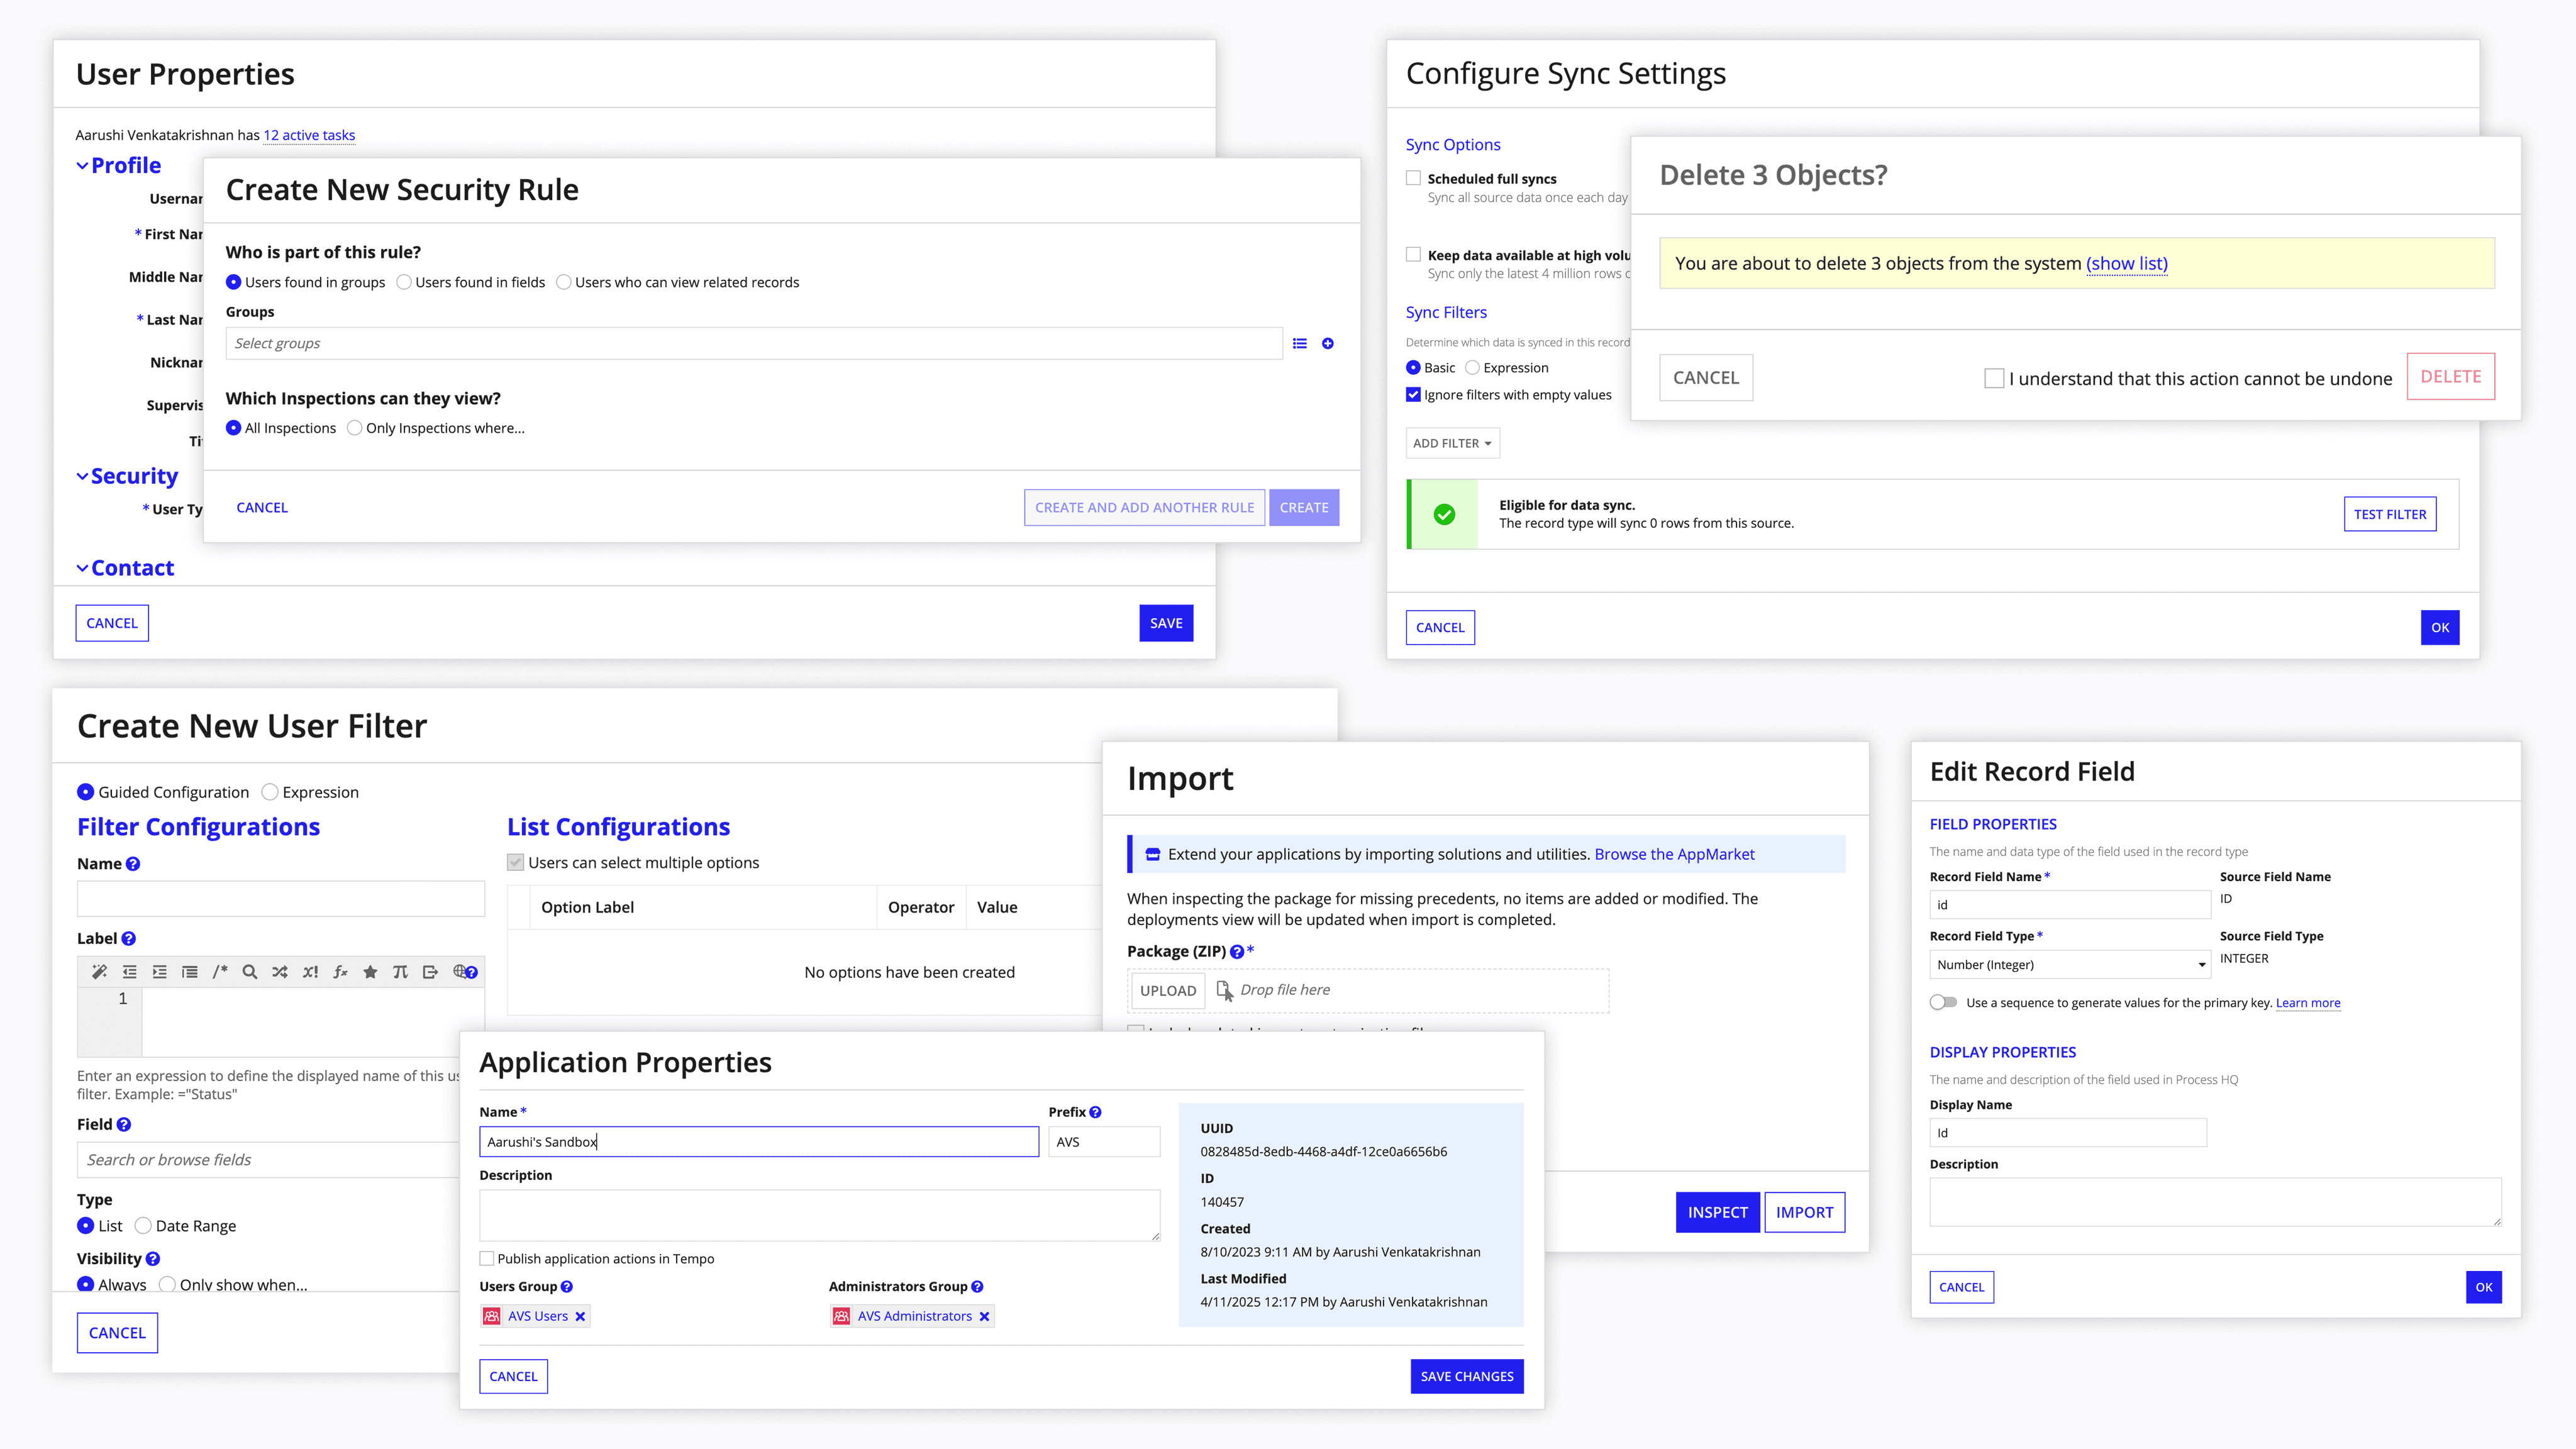
Task: Click help icon next to Package (ZIP)
Action: point(1237,951)
